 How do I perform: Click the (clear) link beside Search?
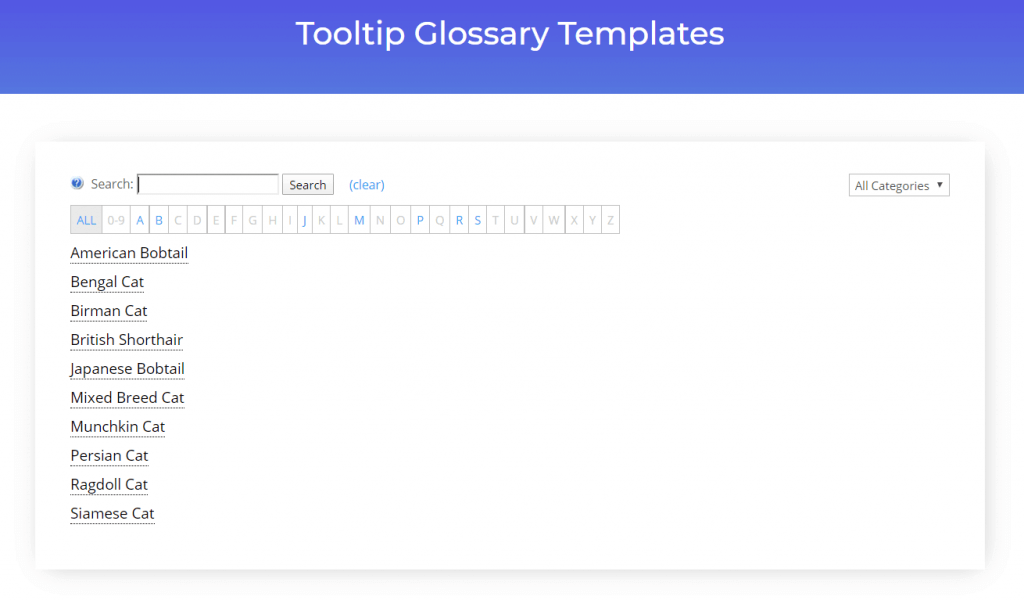coord(366,184)
